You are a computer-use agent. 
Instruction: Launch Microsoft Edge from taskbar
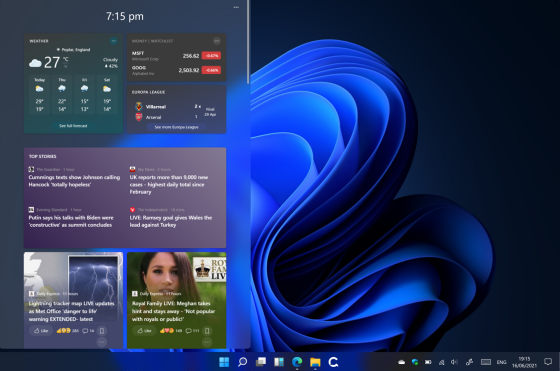tap(297, 362)
